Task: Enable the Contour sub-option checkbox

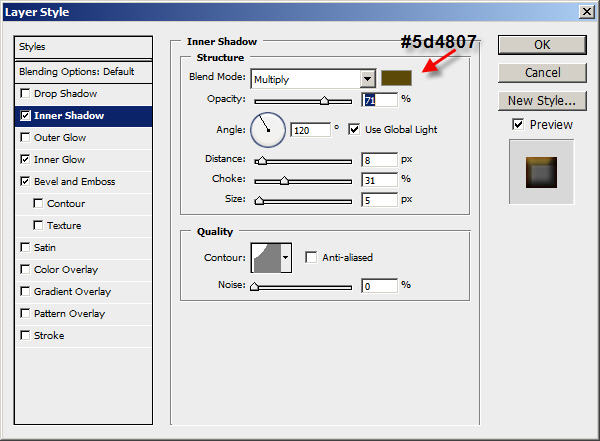Action: pos(38,203)
